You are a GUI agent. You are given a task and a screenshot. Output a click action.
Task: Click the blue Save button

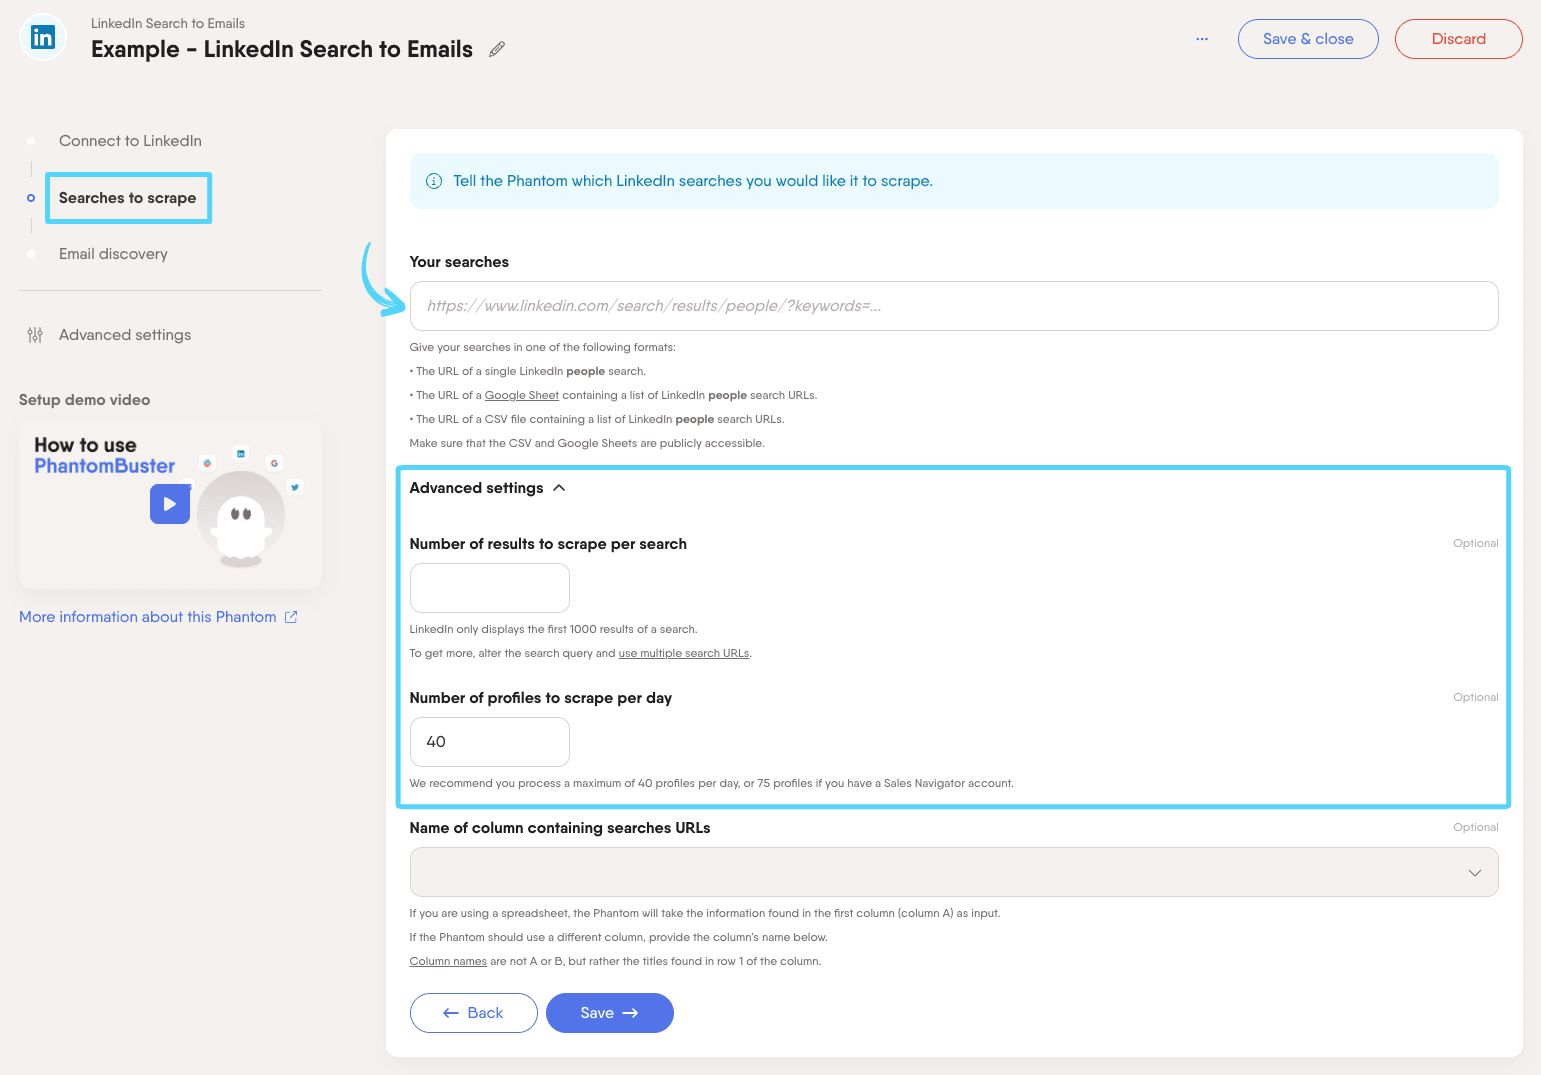pyautogui.click(x=609, y=1013)
